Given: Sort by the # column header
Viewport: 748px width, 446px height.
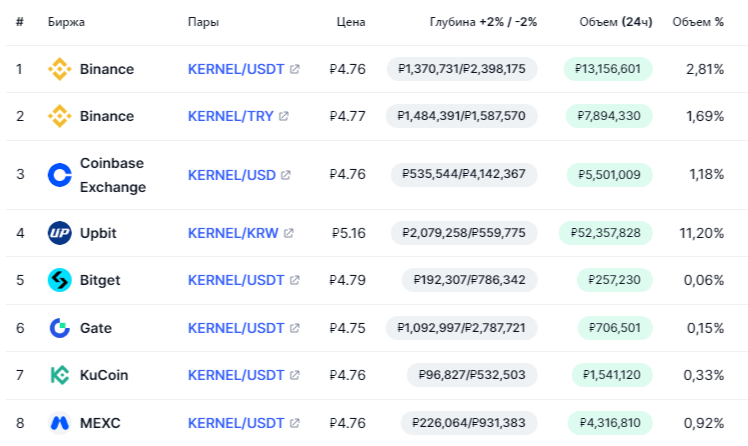Looking at the screenshot, I should click(x=20, y=22).
